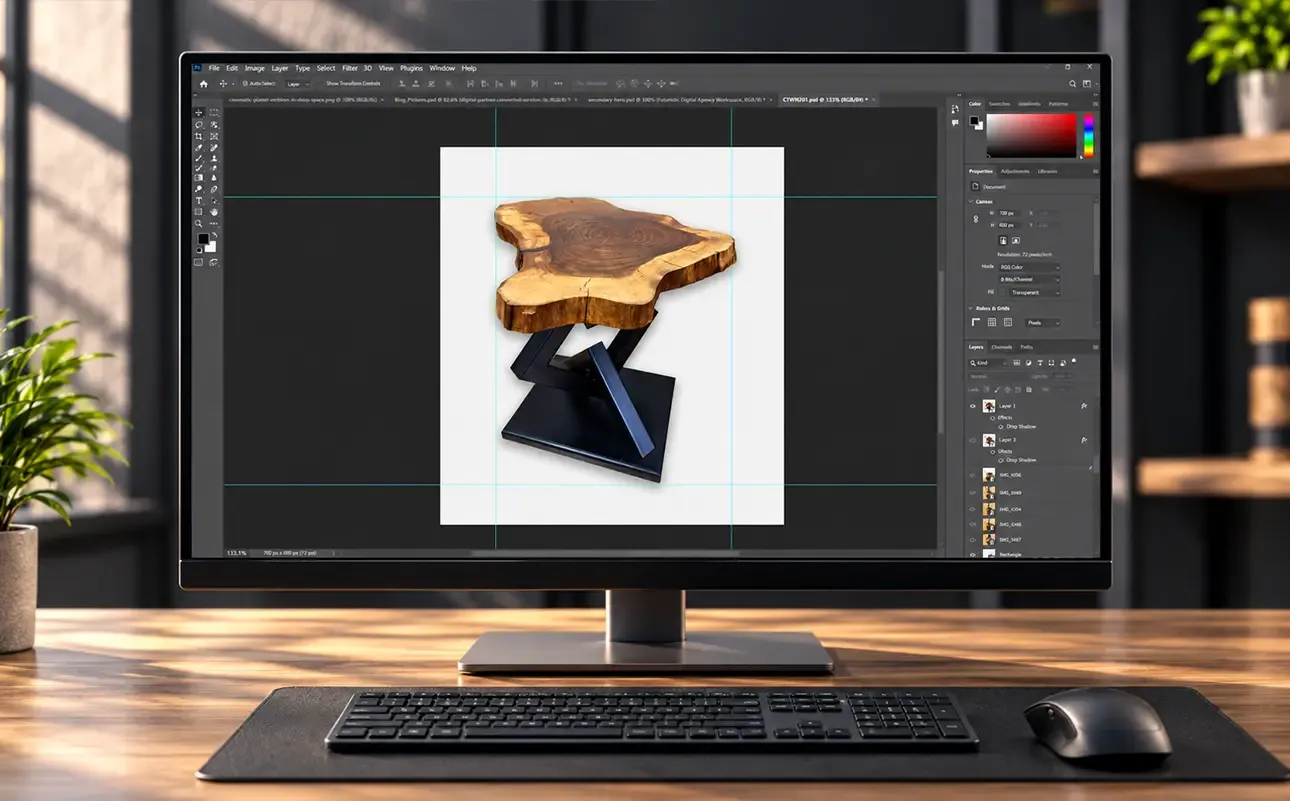
Task: Select the Lasso tool
Action: point(199,125)
